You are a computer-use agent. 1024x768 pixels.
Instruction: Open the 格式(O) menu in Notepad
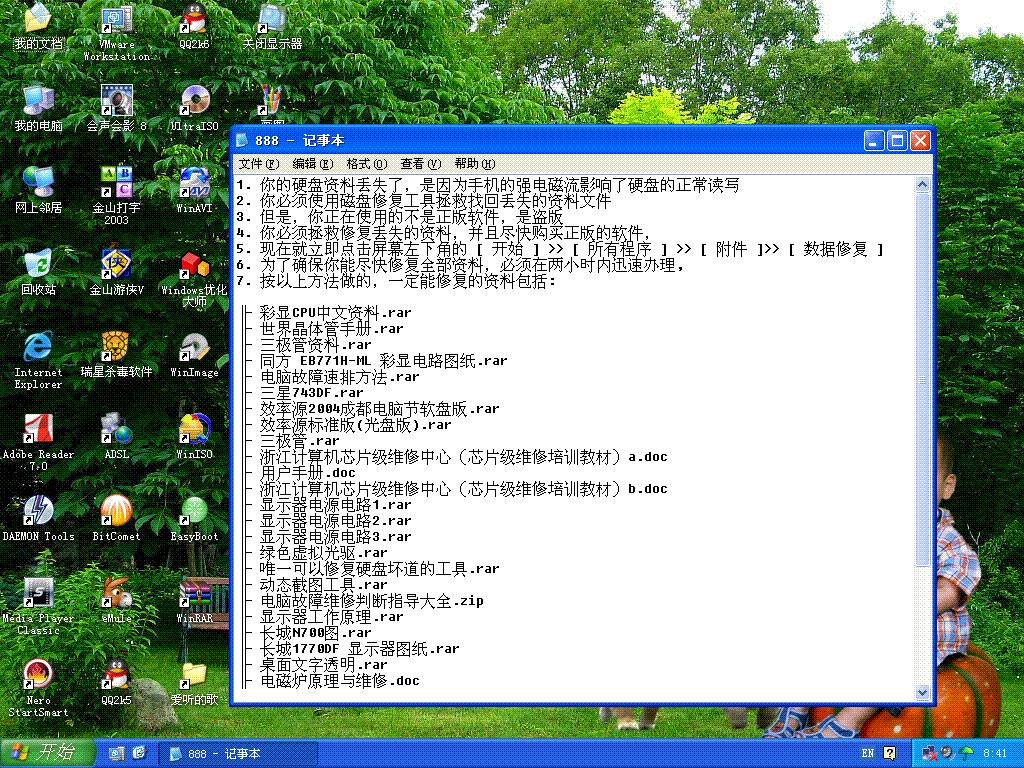[366, 164]
